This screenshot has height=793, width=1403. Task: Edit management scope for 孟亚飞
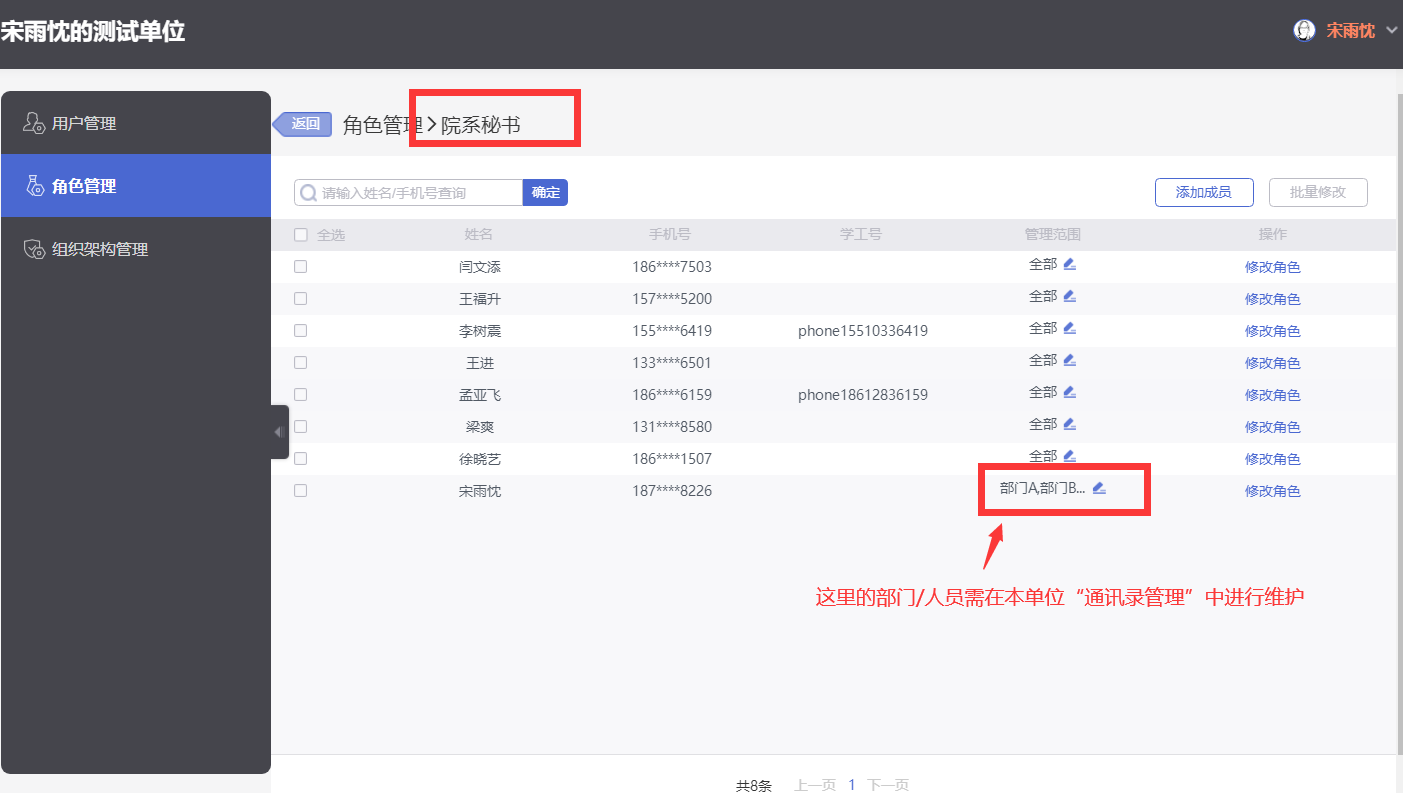pyautogui.click(x=1069, y=392)
